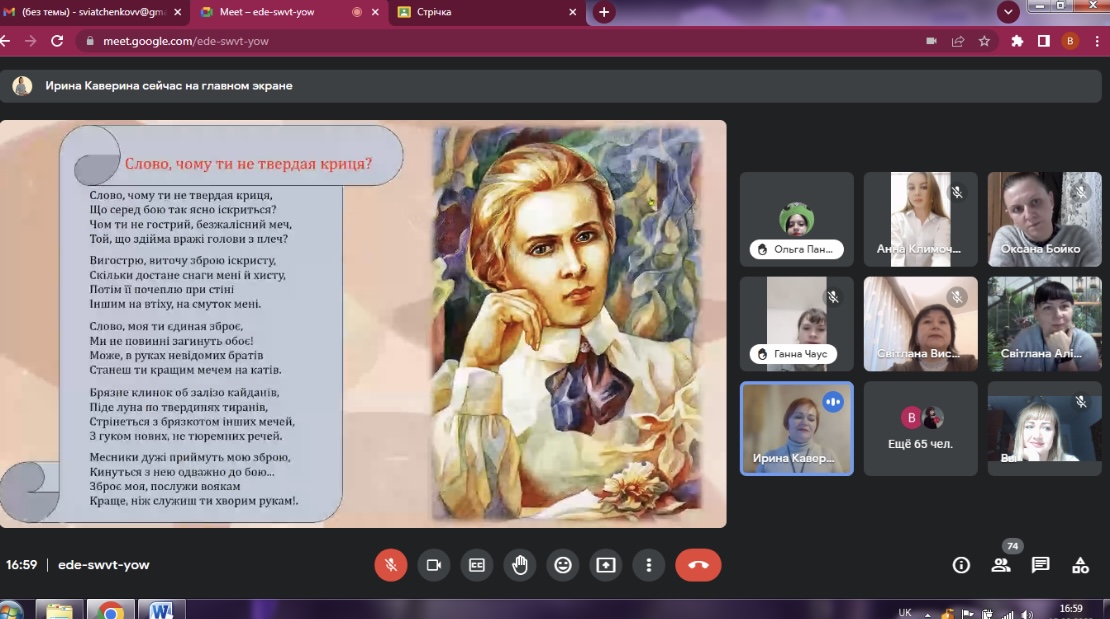The image size is (1110, 619).
Task: Raise hand in the meeting
Action: (520, 564)
